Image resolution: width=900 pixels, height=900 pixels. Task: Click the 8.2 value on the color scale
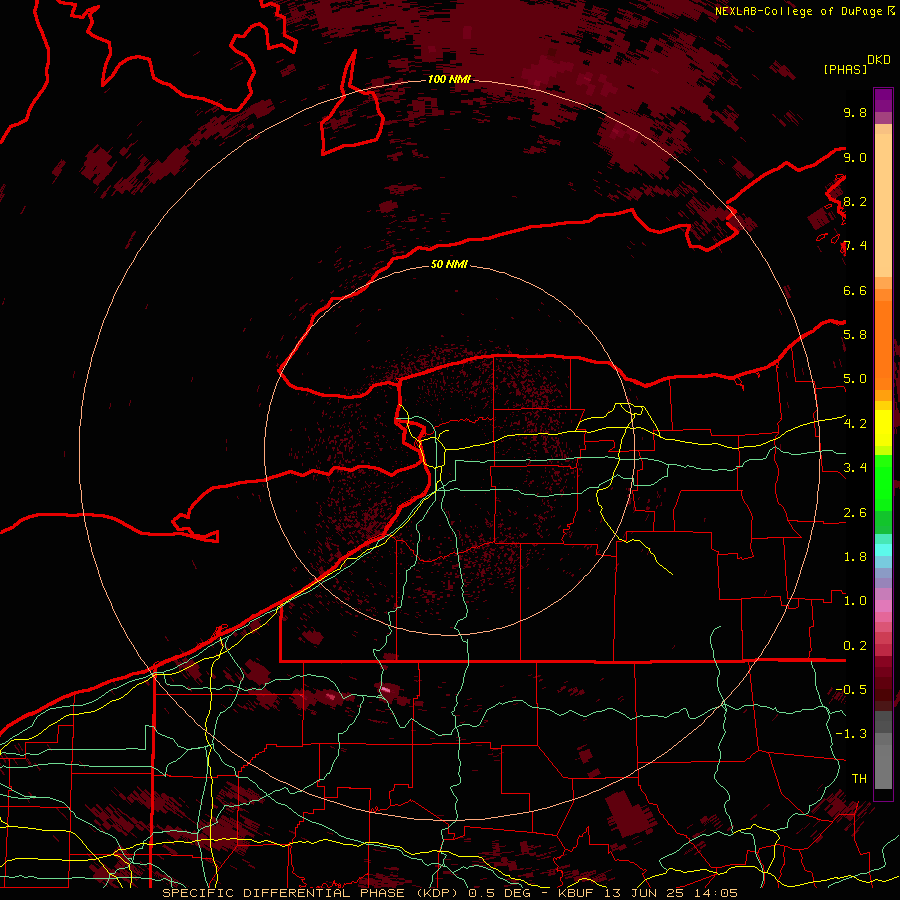(855, 201)
